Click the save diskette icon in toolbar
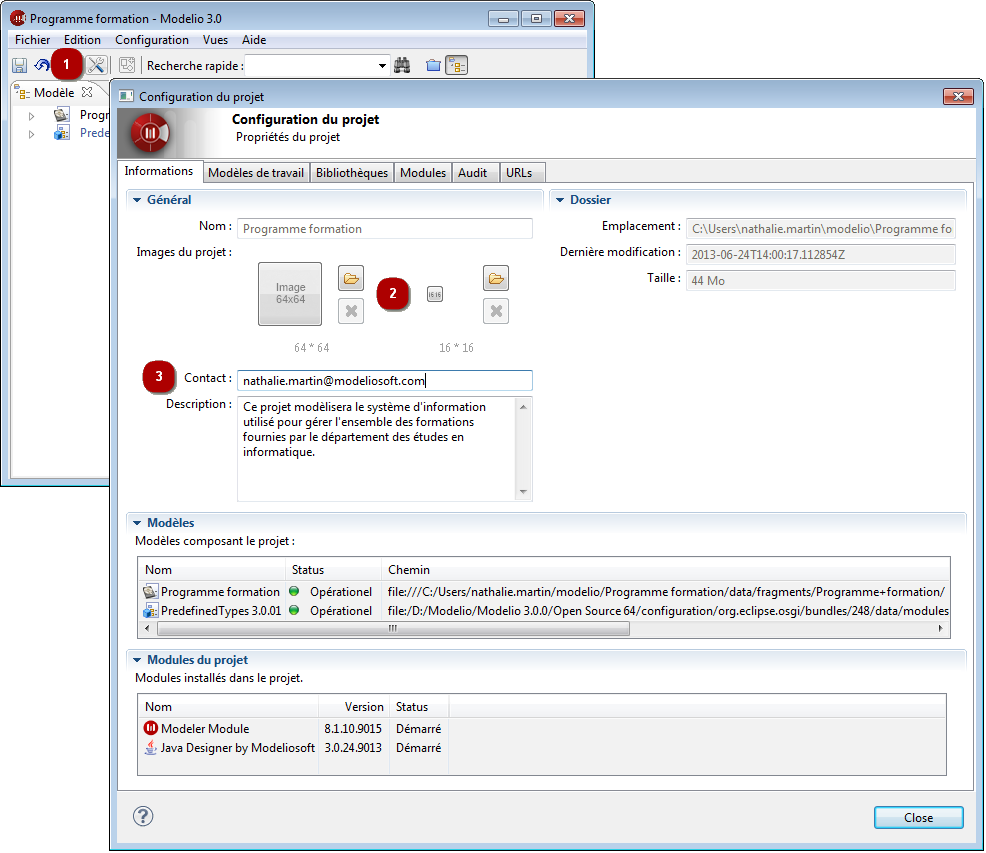The image size is (986, 853). (19, 65)
